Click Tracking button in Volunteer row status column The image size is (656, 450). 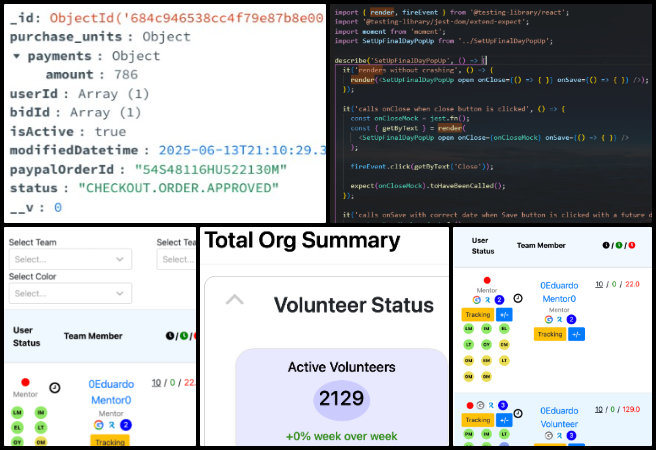pos(478,420)
